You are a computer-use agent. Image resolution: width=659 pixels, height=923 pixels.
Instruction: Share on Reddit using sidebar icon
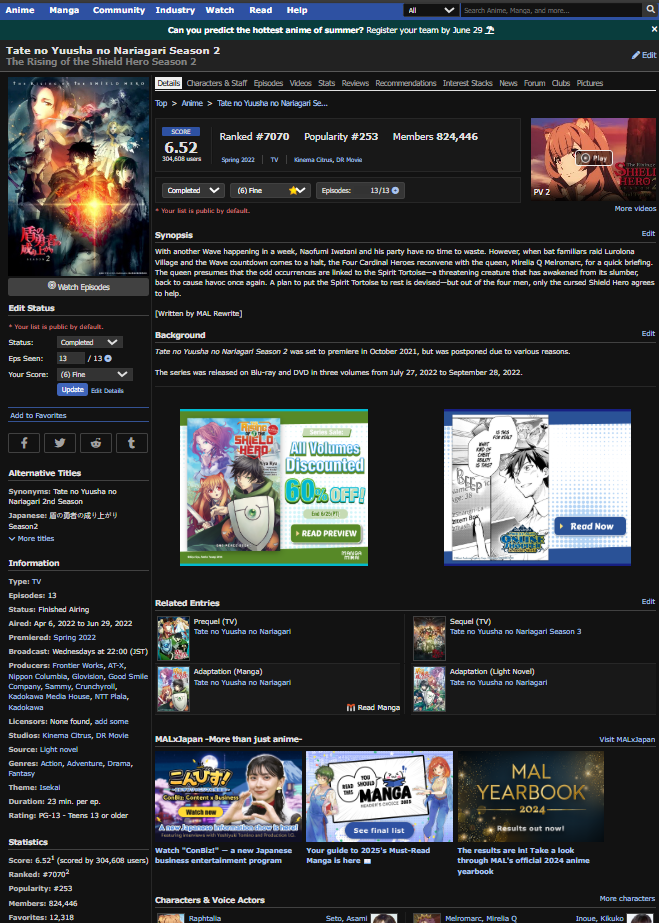click(x=96, y=442)
